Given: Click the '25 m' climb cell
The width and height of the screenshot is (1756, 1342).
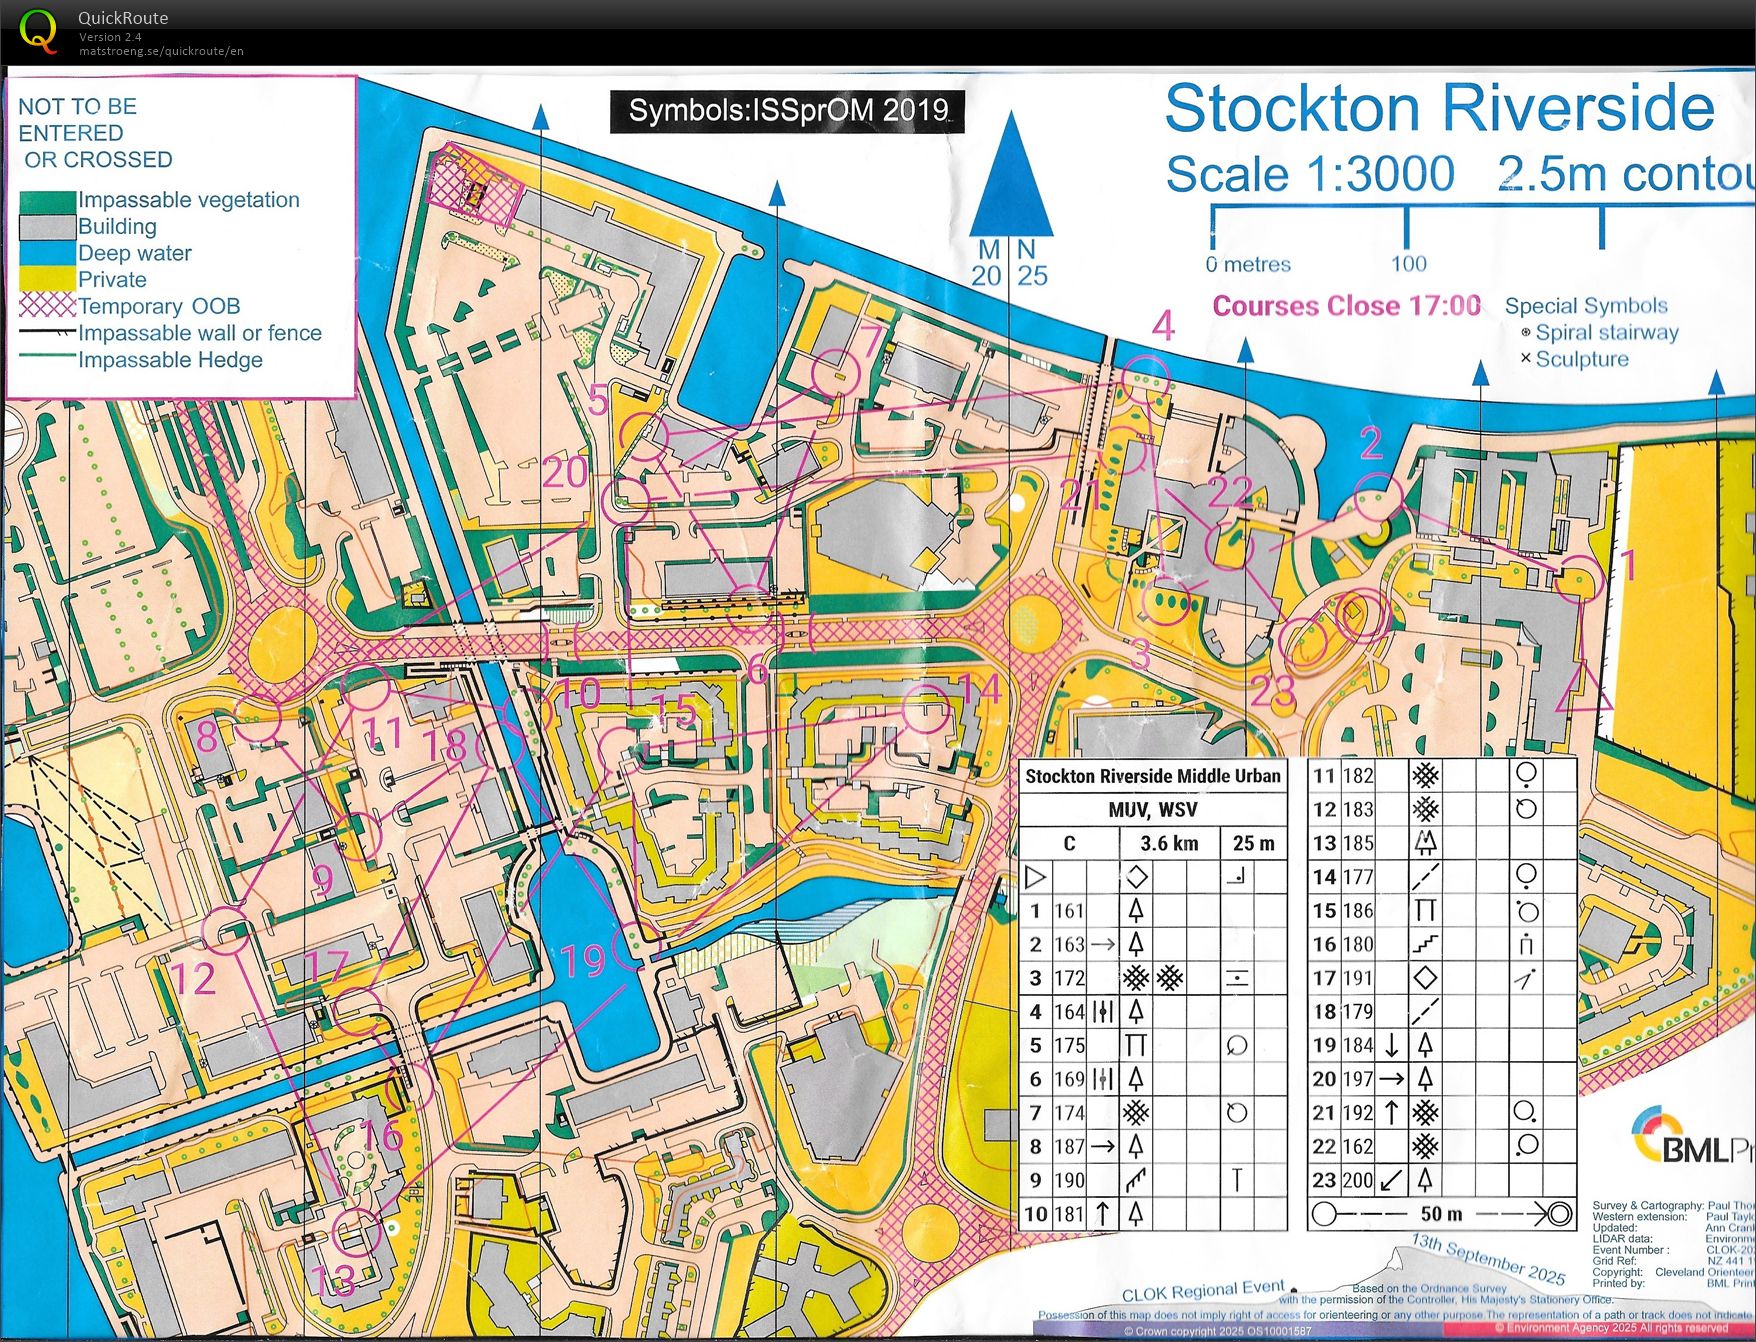Looking at the screenshot, I should click(1253, 844).
